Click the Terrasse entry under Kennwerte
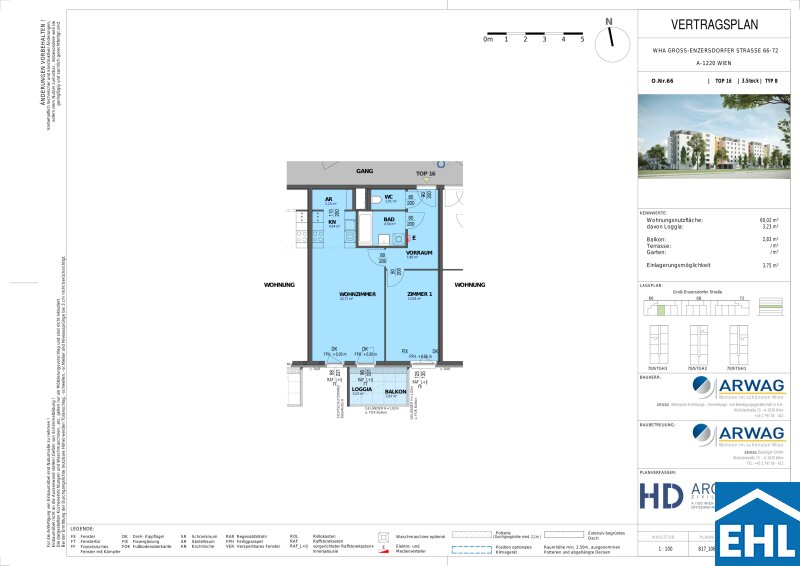Viewport: 800px width, 566px height. click(659, 245)
